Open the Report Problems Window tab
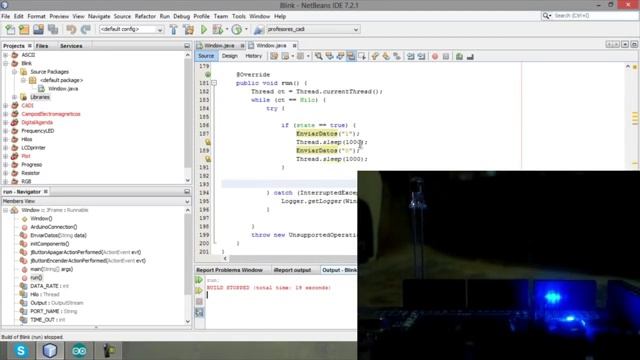 229,270
